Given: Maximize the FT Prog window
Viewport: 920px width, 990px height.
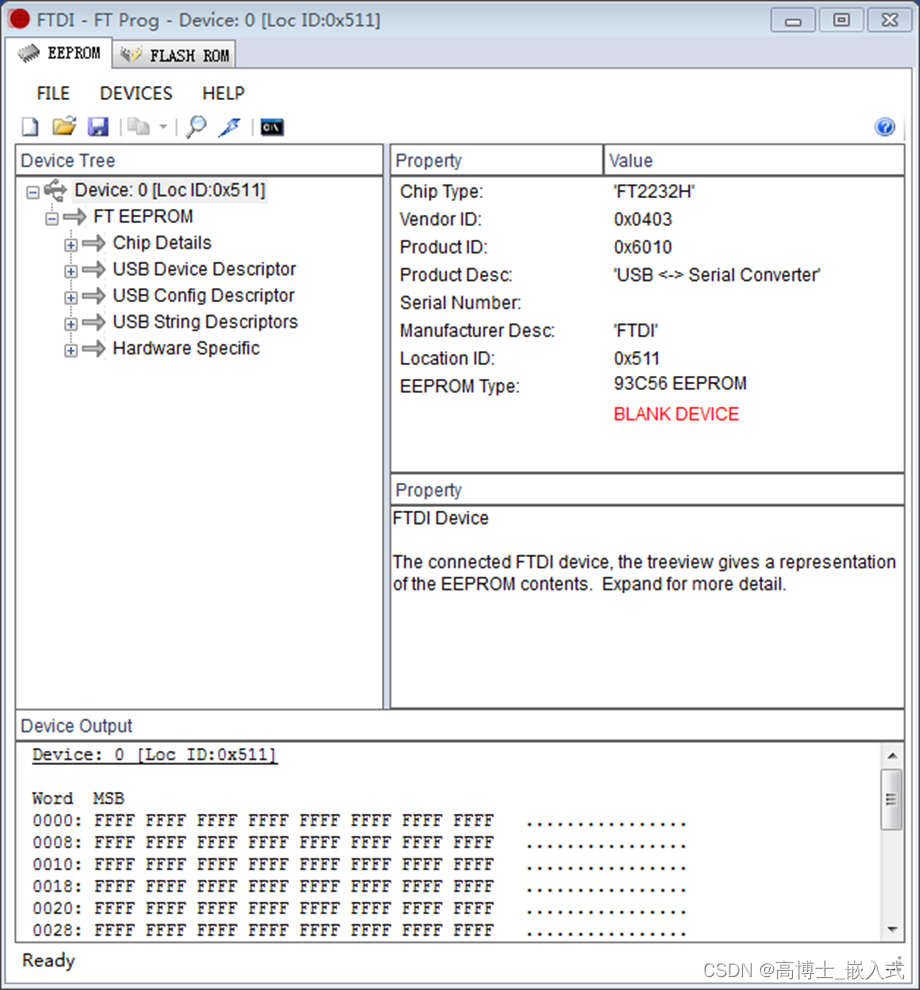Looking at the screenshot, I should [x=841, y=20].
